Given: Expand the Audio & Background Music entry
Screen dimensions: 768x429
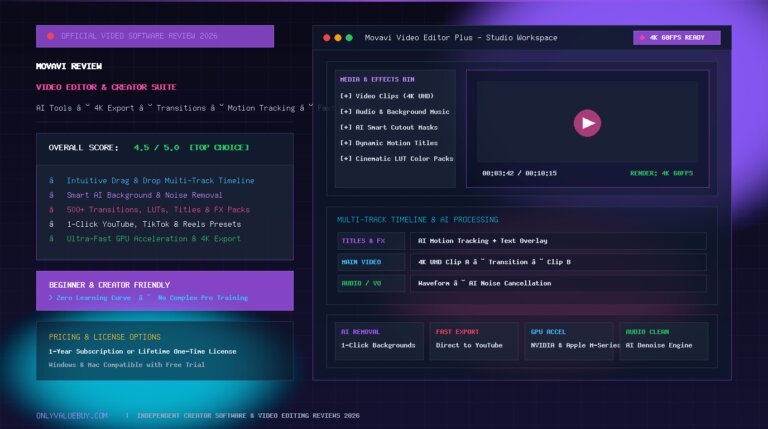Looking at the screenshot, I should (395, 112).
